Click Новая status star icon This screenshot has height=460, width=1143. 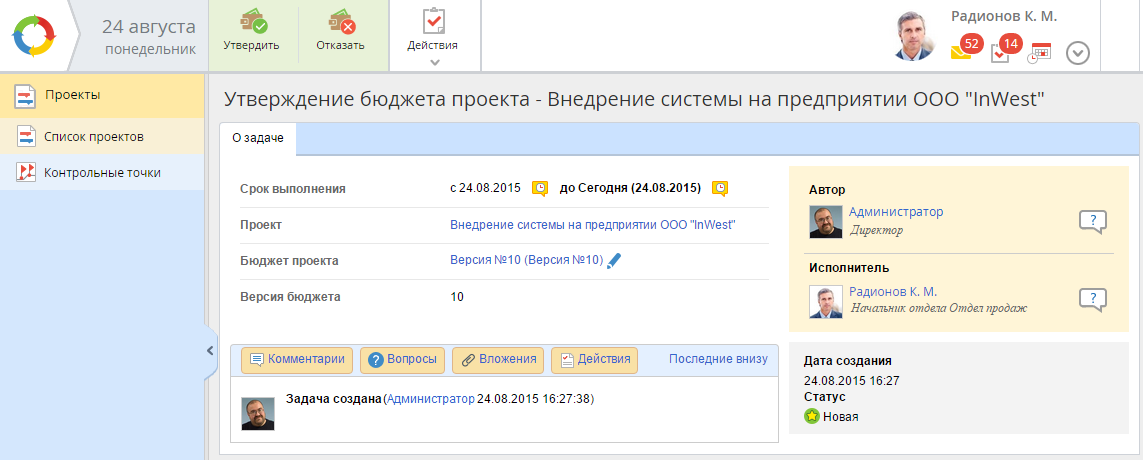point(811,417)
